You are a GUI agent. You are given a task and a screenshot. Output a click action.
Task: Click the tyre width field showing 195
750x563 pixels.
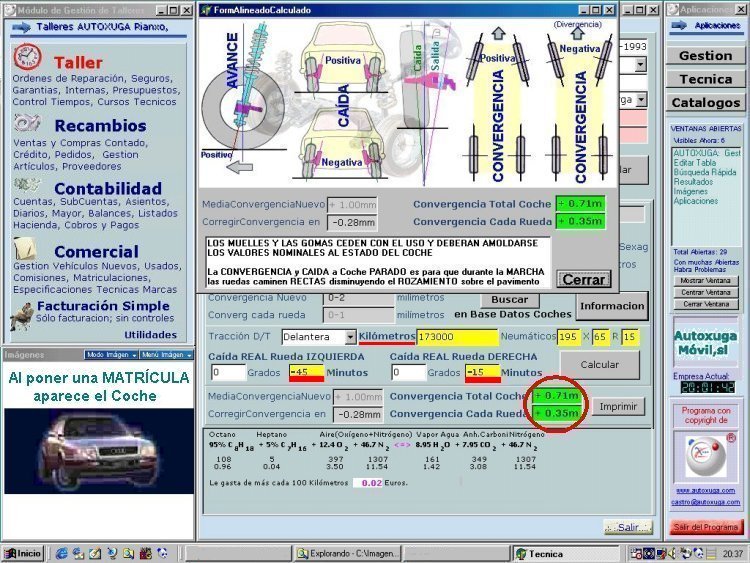tap(568, 337)
